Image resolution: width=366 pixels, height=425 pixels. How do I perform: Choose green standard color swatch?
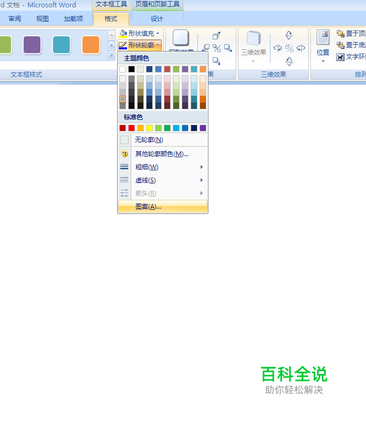[167, 128]
